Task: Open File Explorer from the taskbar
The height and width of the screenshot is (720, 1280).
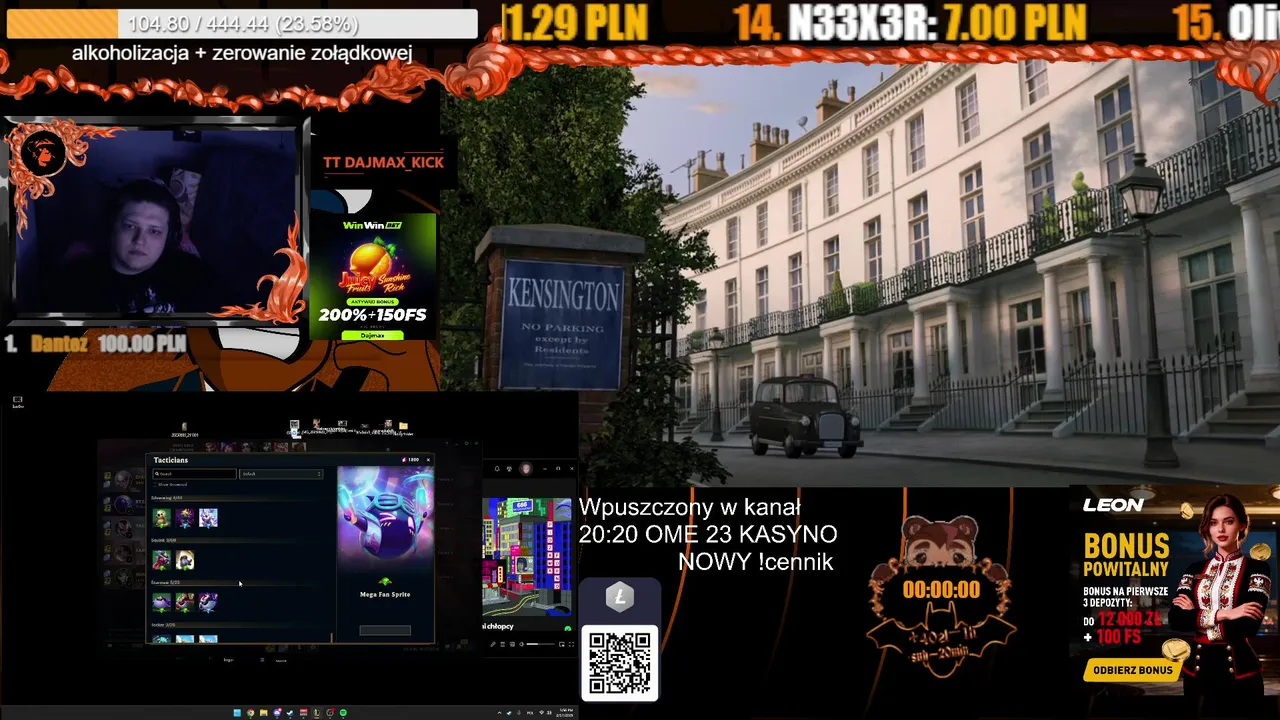Action: (x=264, y=713)
